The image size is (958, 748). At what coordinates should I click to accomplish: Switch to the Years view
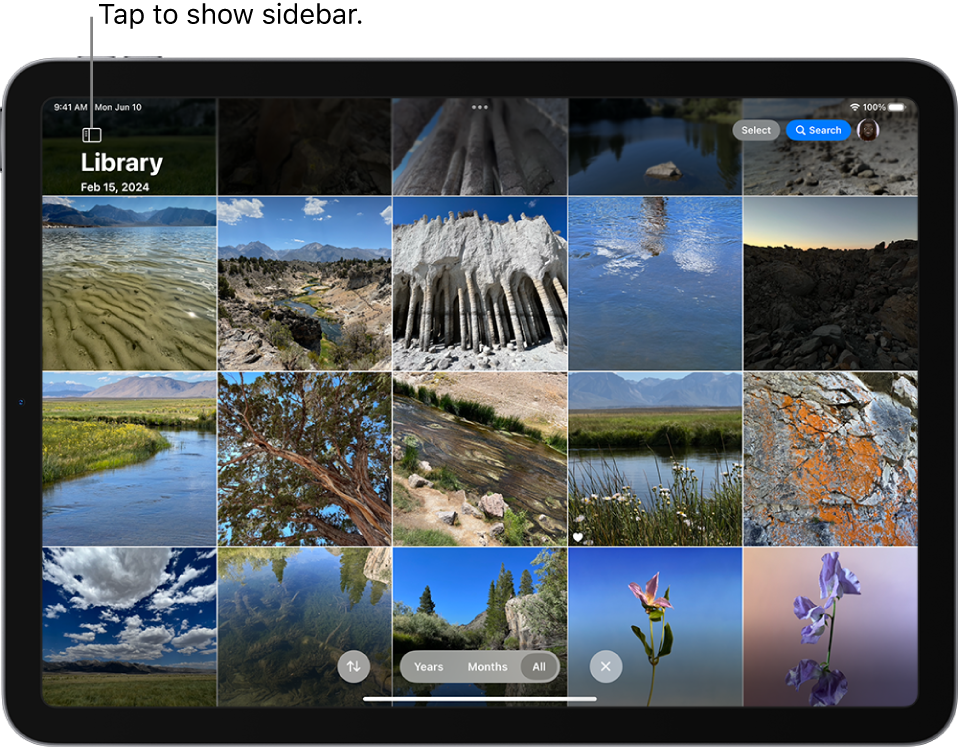(x=428, y=667)
